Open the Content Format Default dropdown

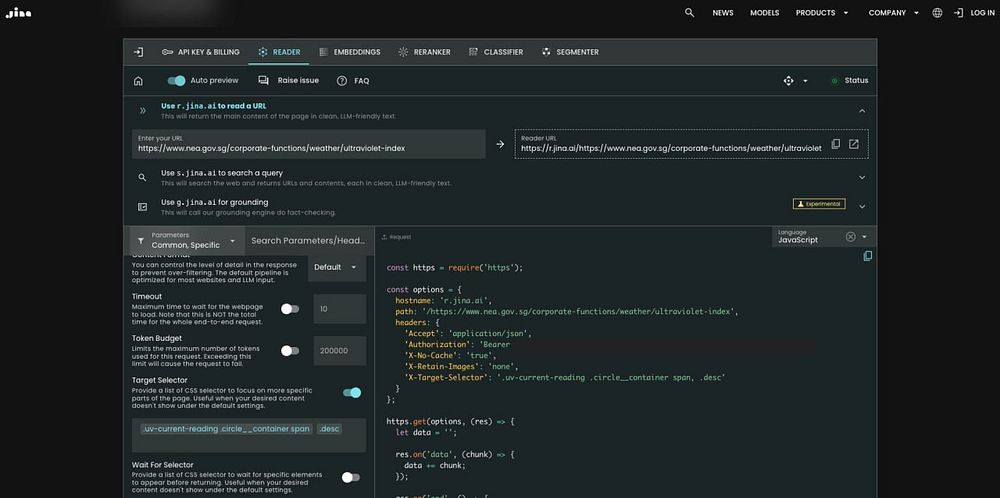point(335,267)
